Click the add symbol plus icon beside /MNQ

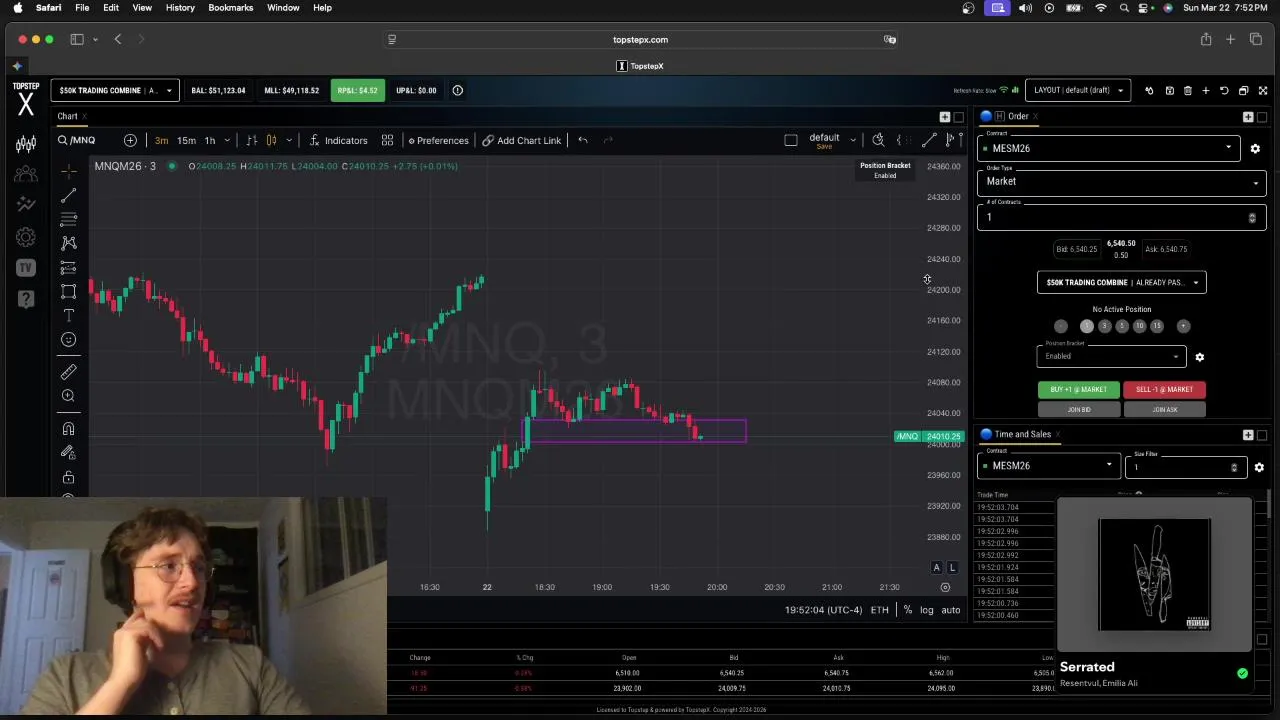(x=130, y=140)
